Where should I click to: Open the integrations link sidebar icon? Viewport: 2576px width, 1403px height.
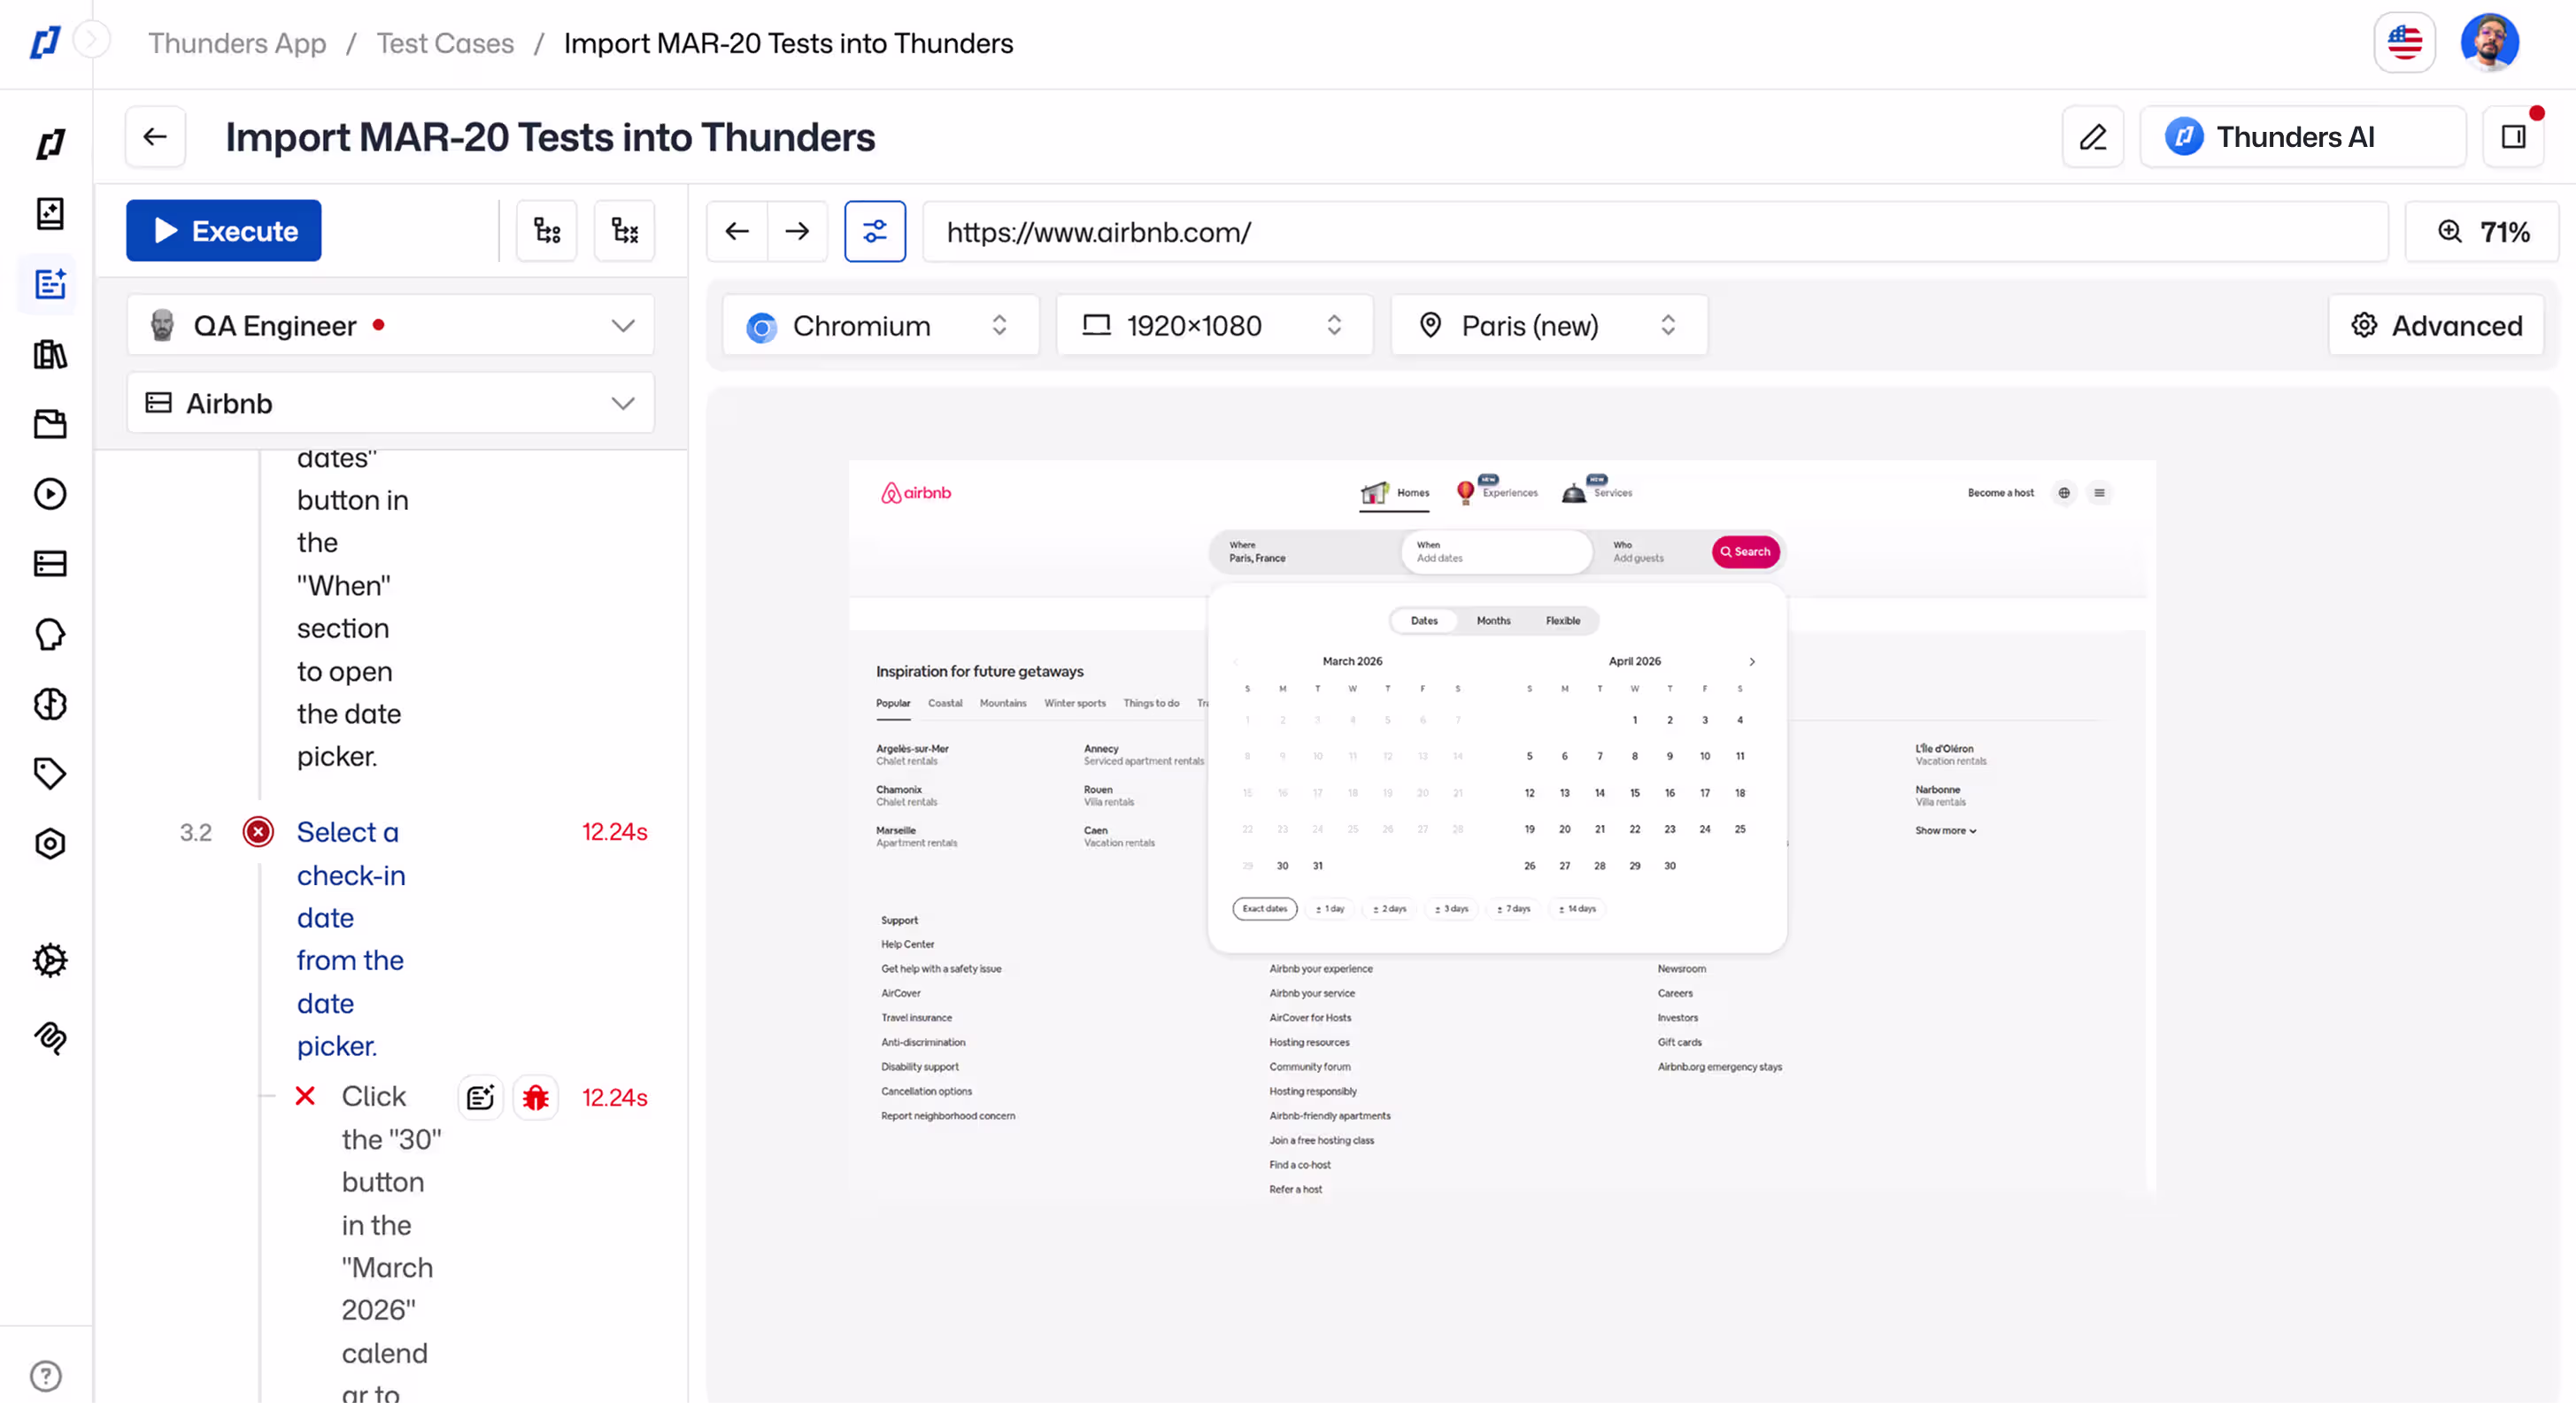tap(50, 1038)
